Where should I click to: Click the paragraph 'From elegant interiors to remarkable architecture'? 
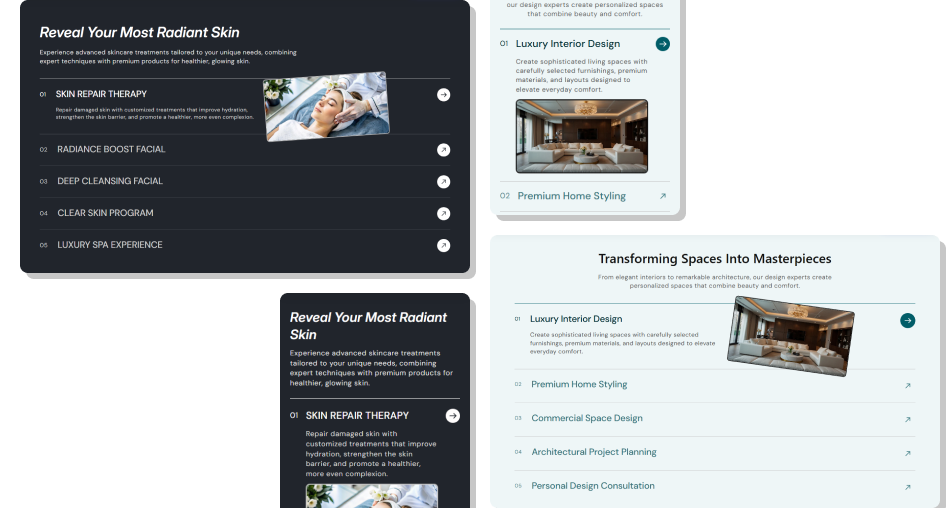point(715,281)
